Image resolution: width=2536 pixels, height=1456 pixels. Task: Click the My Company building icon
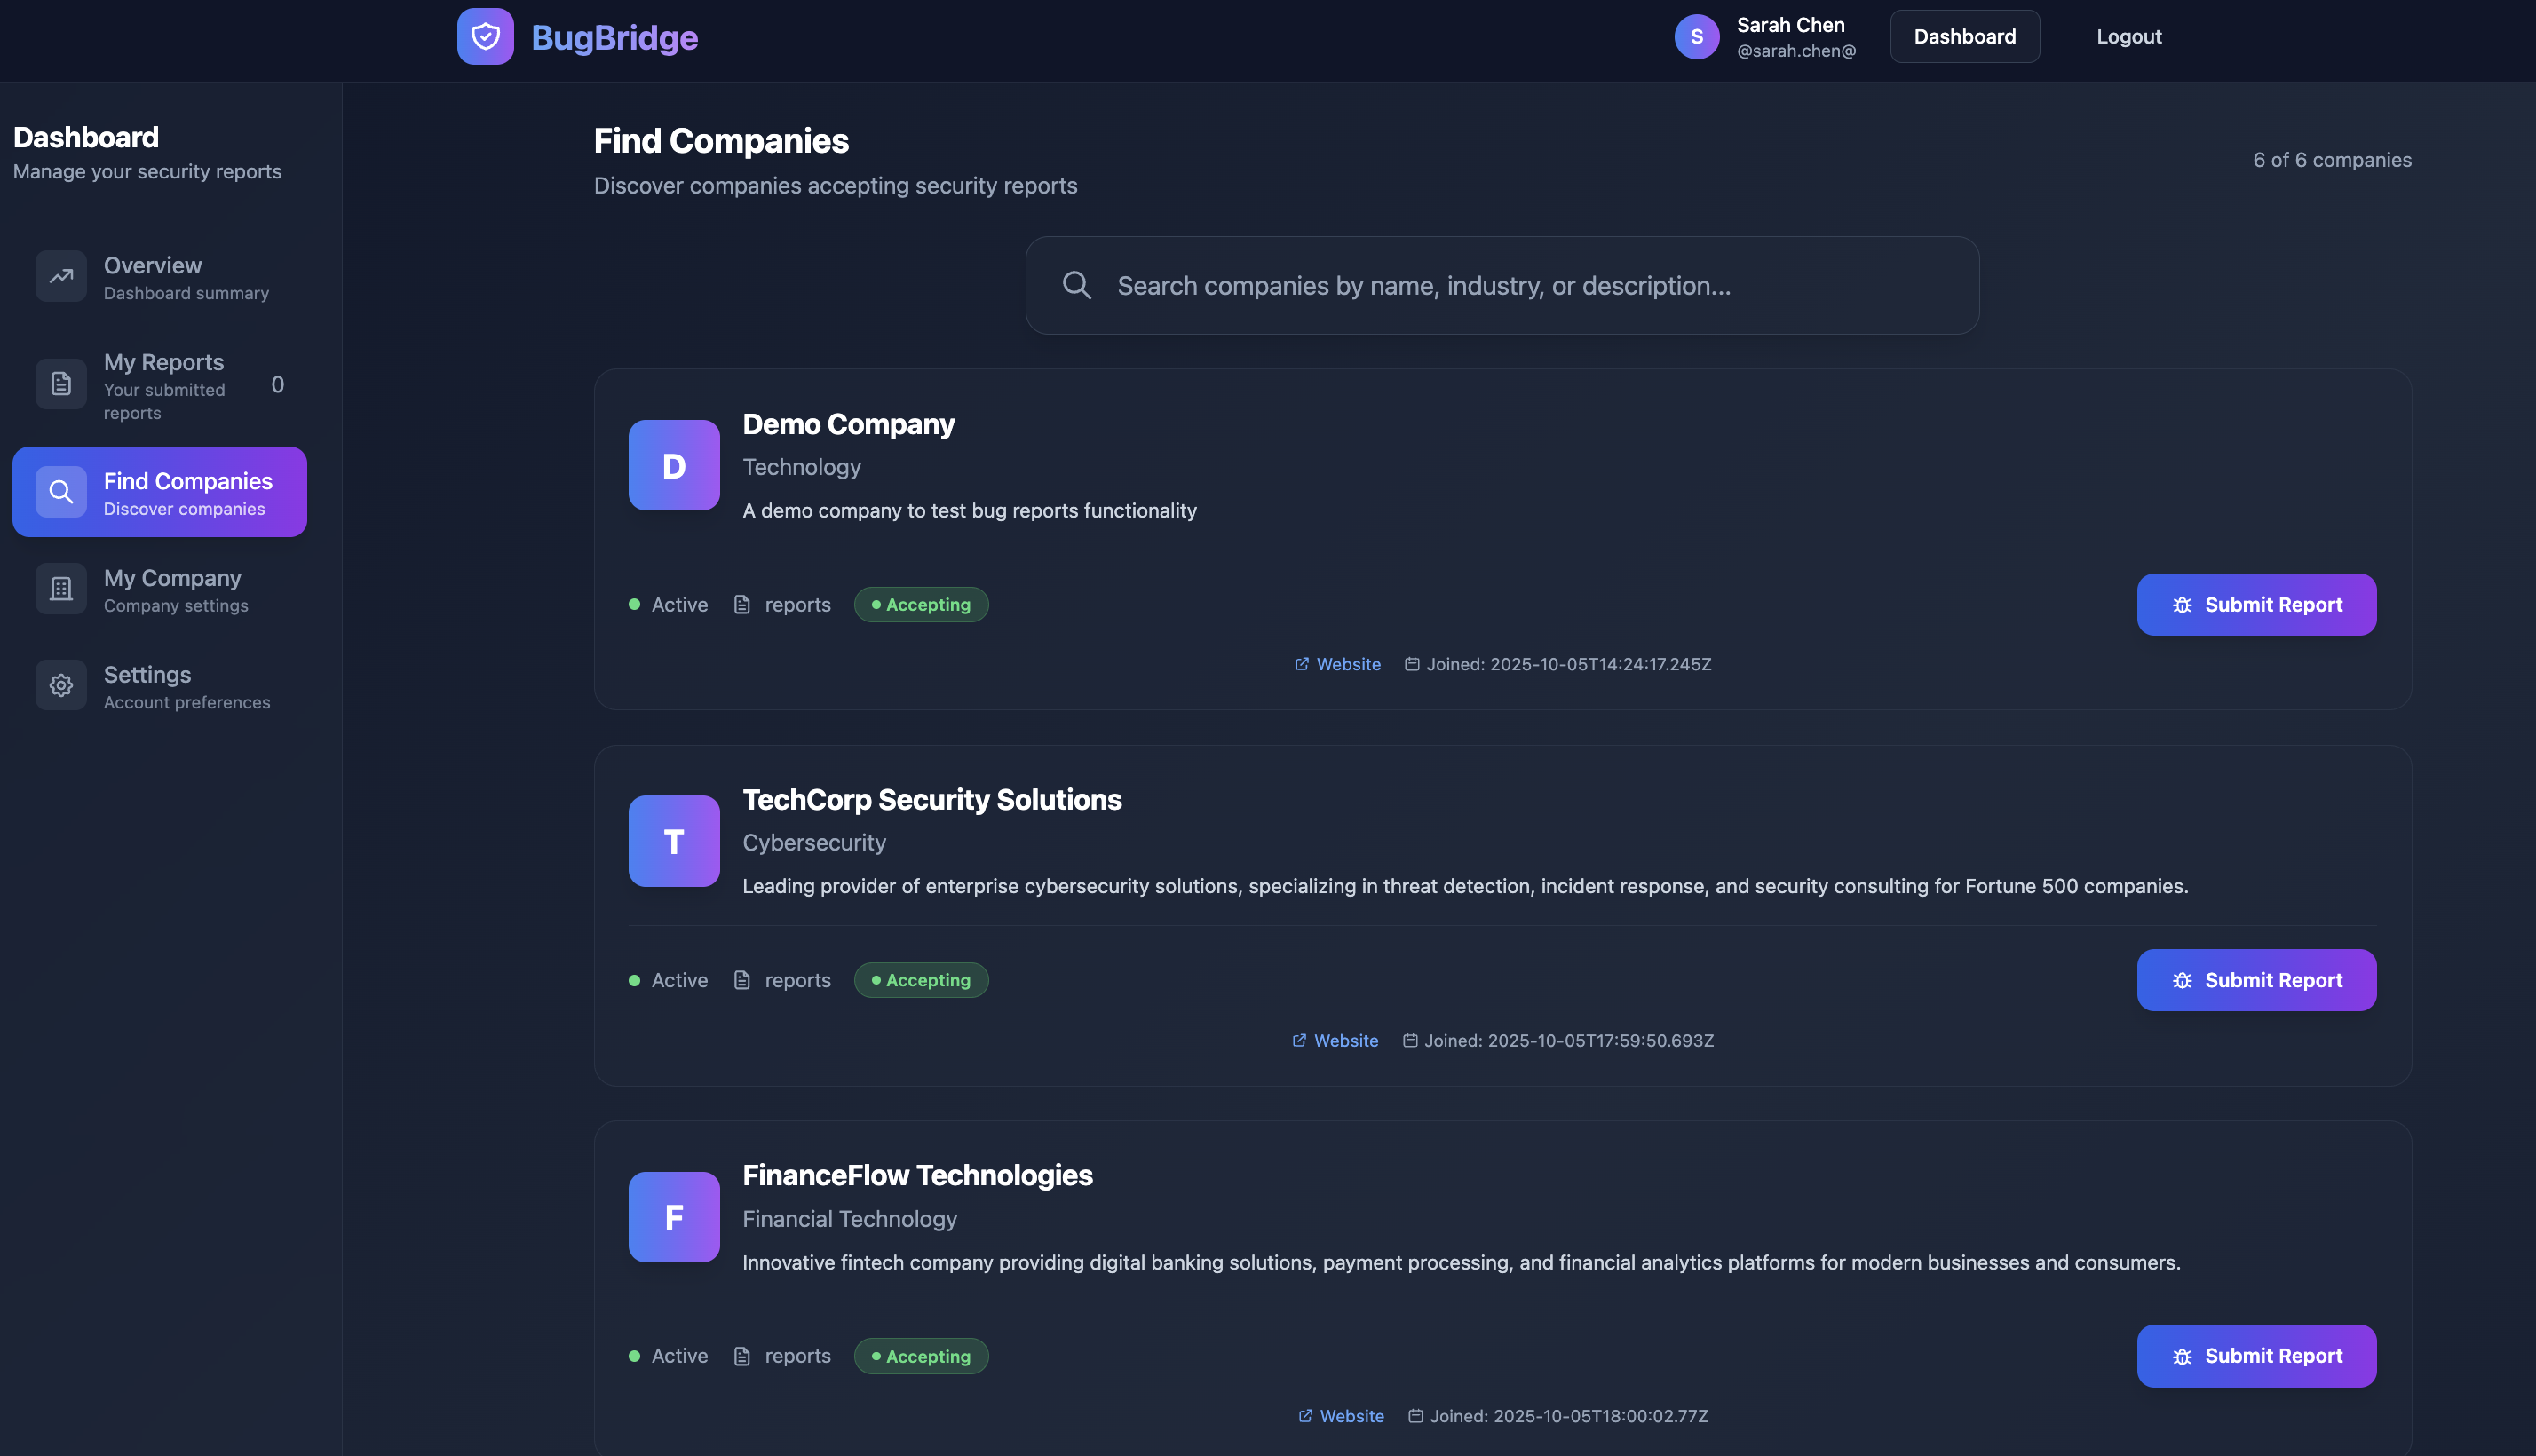pyautogui.click(x=61, y=589)
